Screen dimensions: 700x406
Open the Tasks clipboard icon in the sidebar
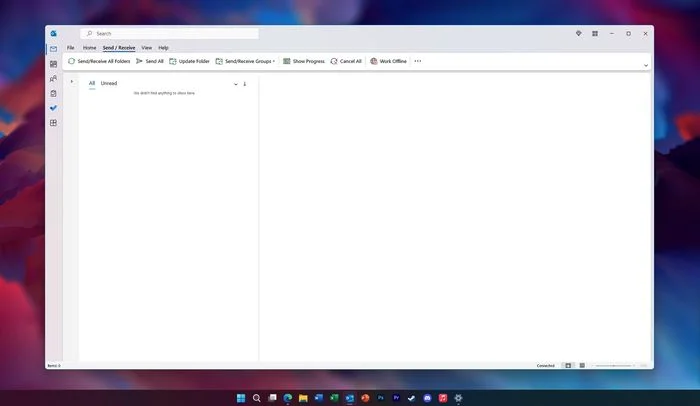tap(53, 93)
